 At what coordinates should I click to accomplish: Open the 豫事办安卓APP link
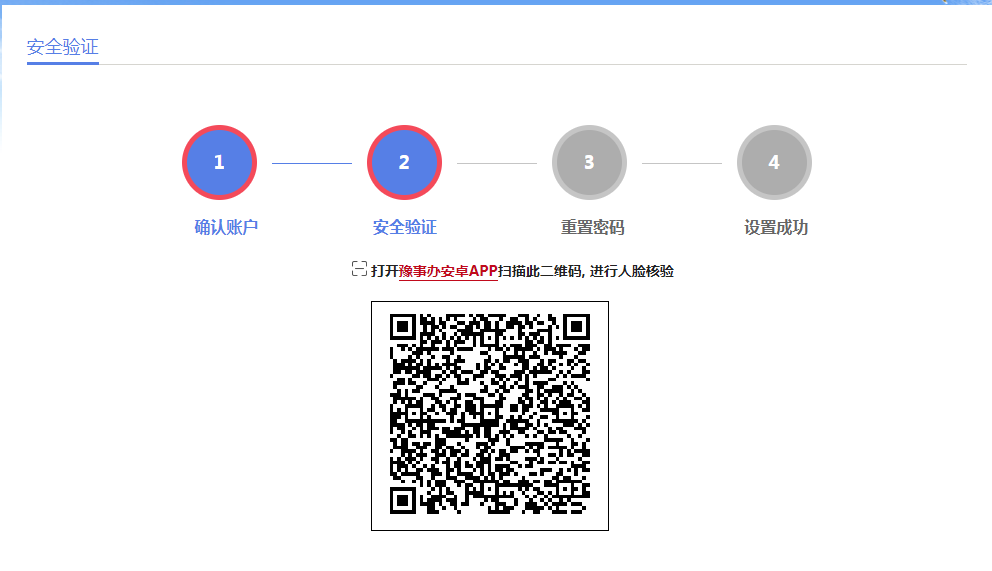(448, 271)
